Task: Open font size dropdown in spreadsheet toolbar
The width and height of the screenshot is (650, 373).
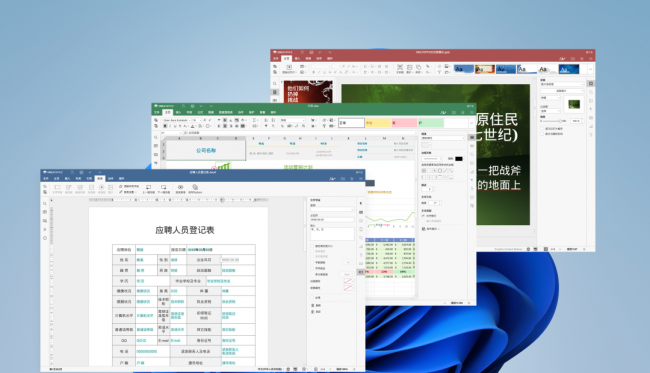Action: (196, 120)
